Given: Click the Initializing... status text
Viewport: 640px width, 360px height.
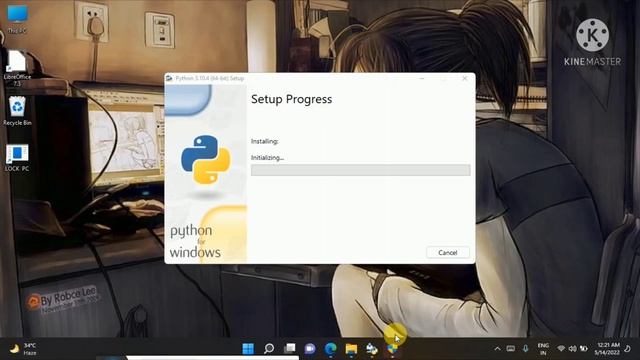Looking at the screenshot, I should (267, 158).
